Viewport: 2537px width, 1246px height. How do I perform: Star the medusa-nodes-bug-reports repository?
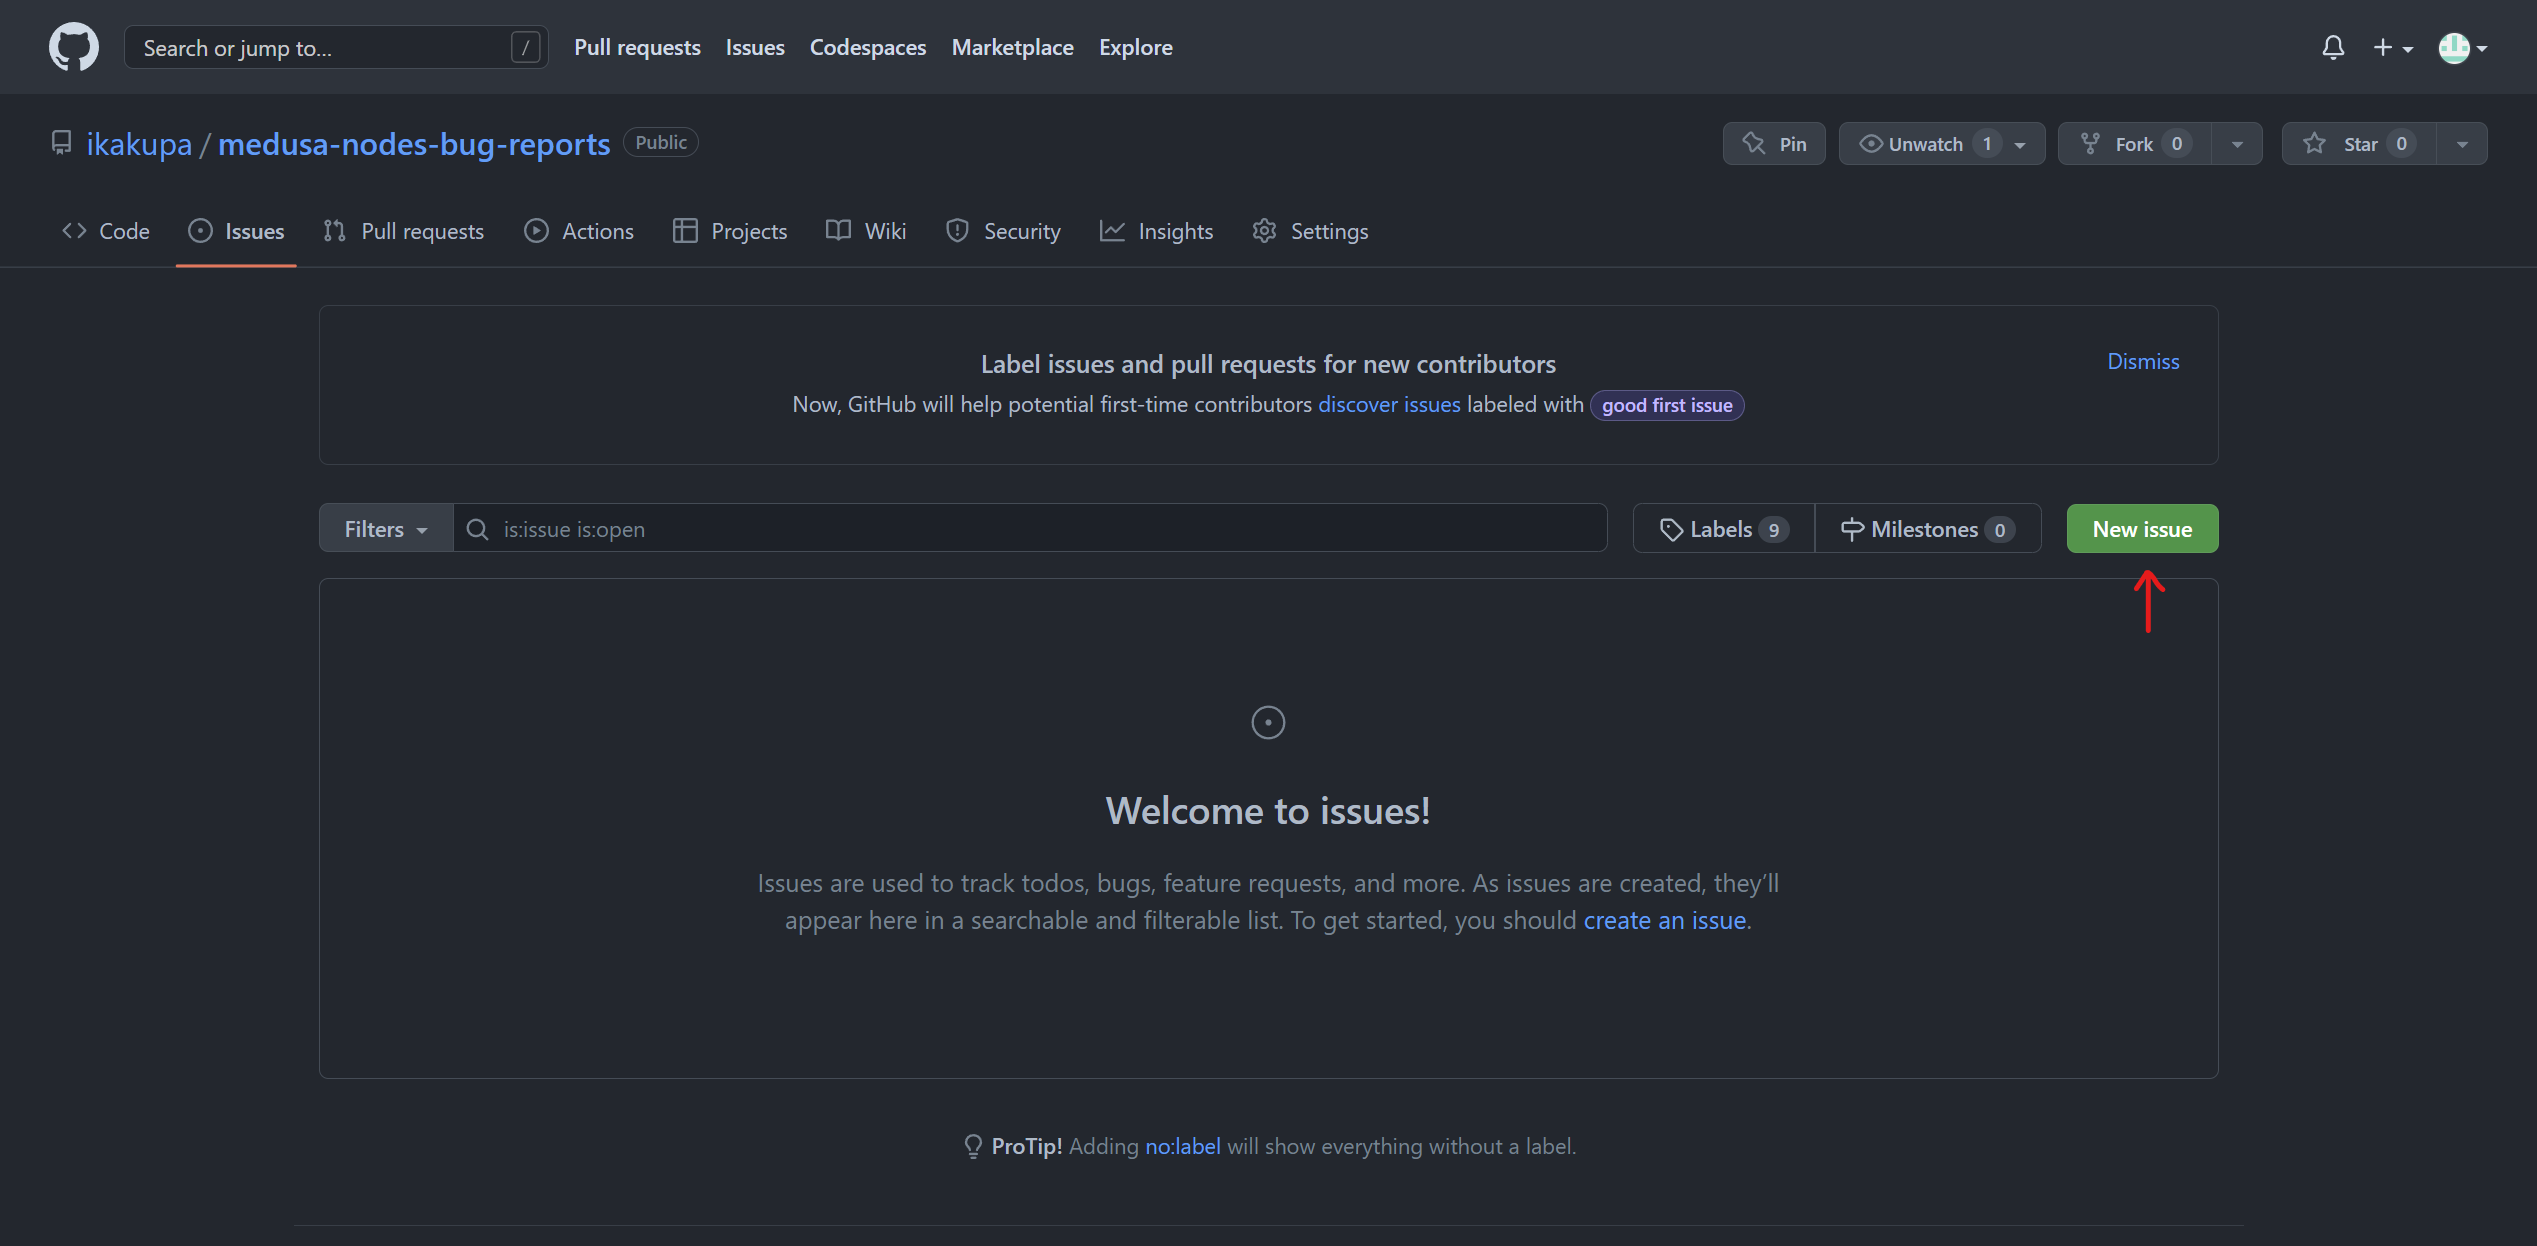[2357, 143]
